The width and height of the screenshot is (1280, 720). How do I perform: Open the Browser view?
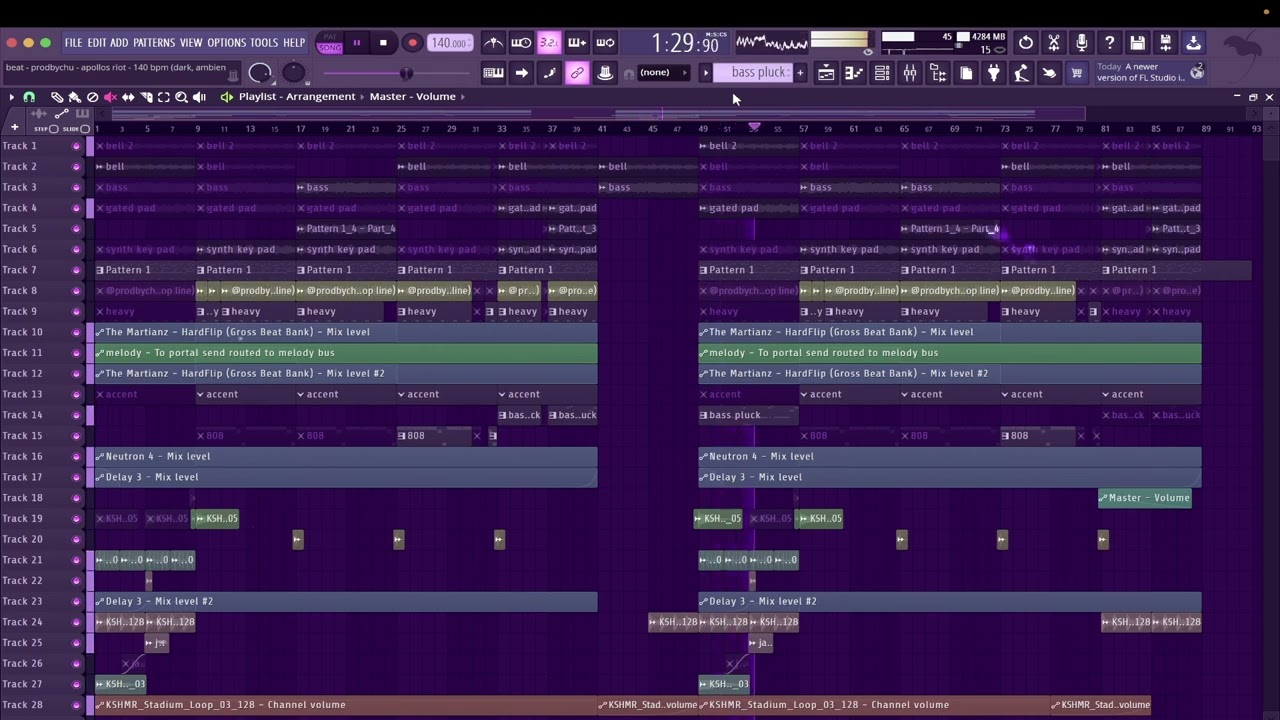pyautogui.click(x=938, y=73)
